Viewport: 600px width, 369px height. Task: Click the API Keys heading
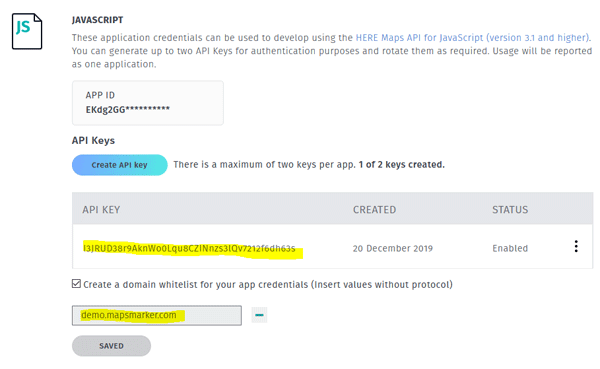[93, 140]
